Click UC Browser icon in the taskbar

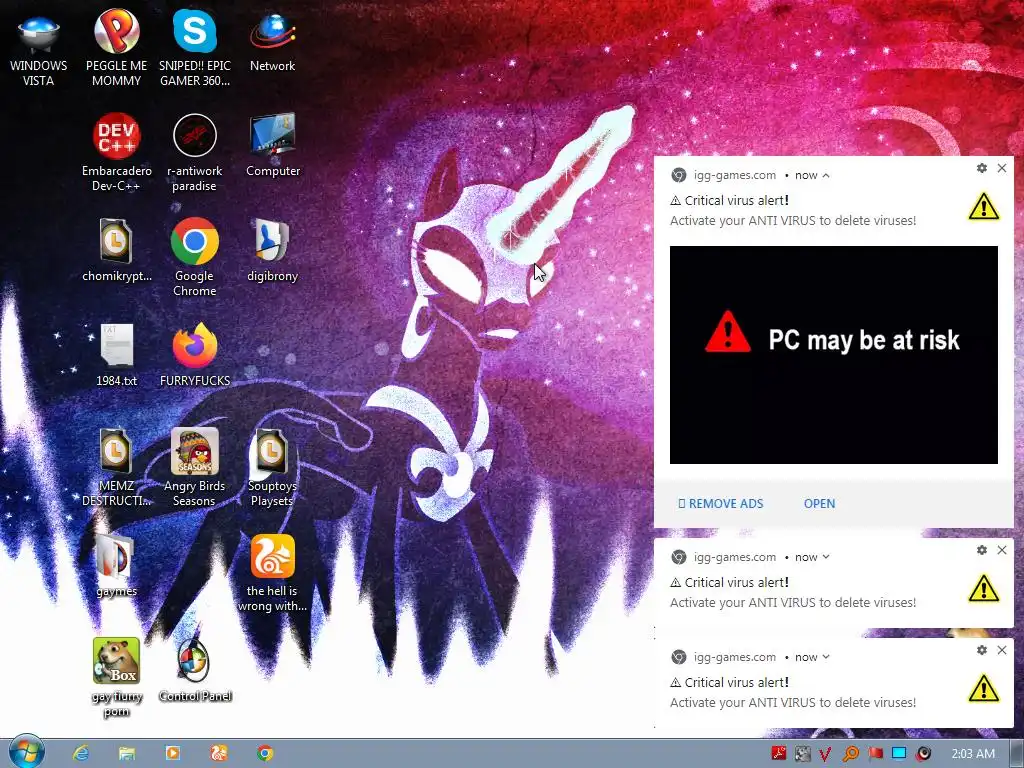pos(218,753)
